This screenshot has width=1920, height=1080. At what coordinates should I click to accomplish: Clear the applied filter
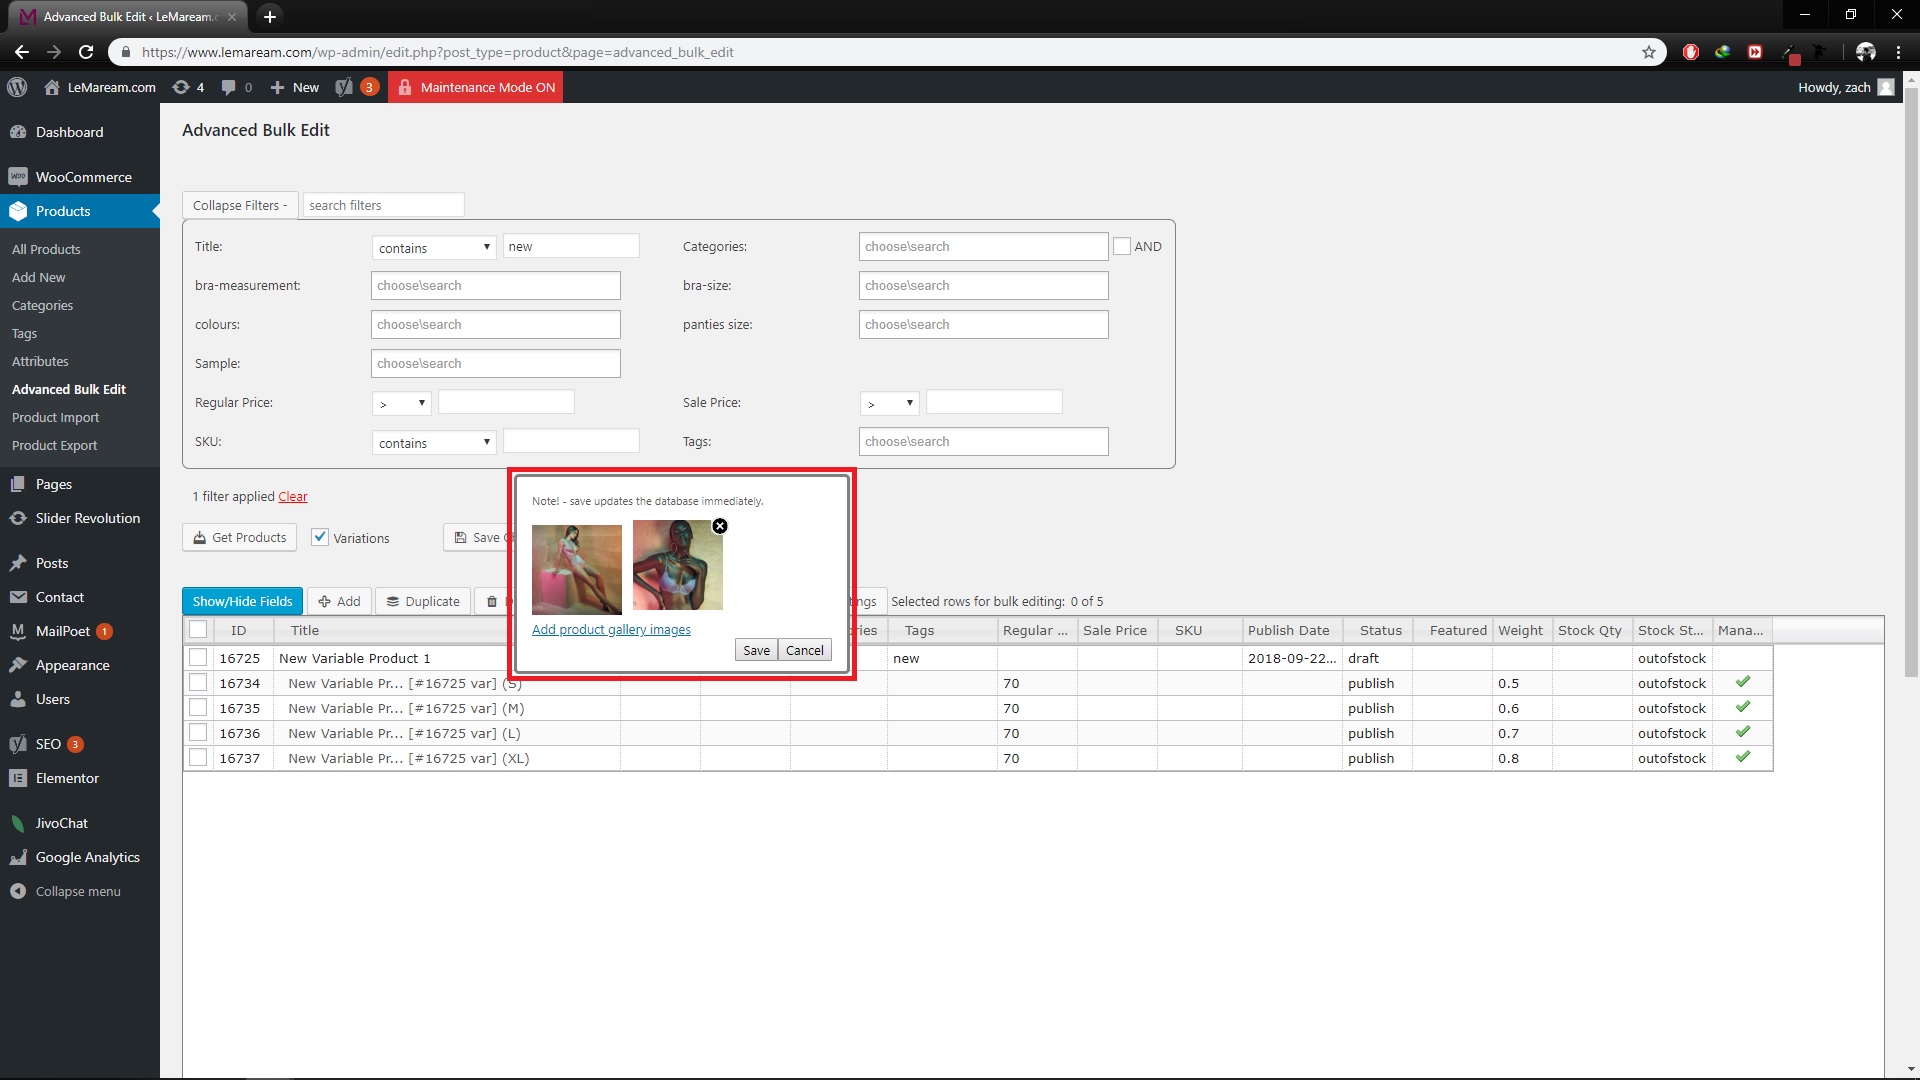(x=292, y=496)
